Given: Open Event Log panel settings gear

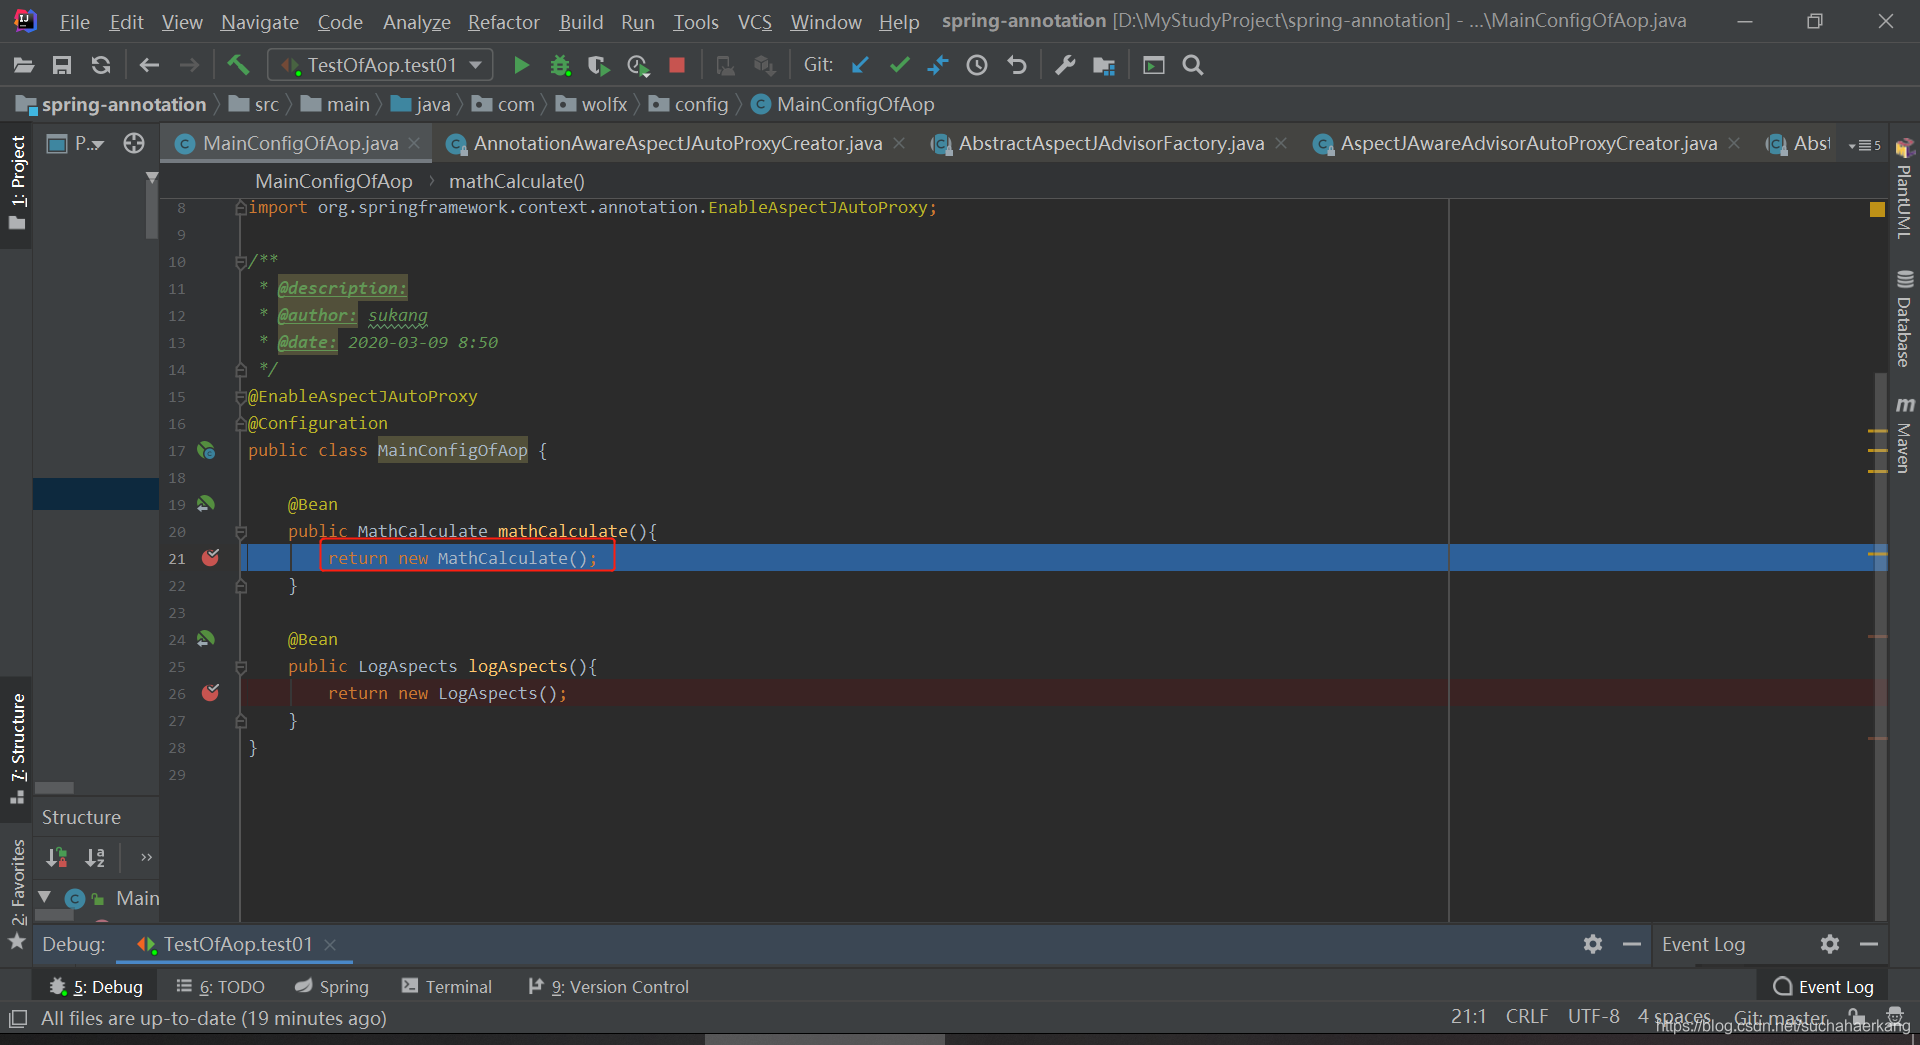Looking at the screenshot, I should tap(1830, 944).
